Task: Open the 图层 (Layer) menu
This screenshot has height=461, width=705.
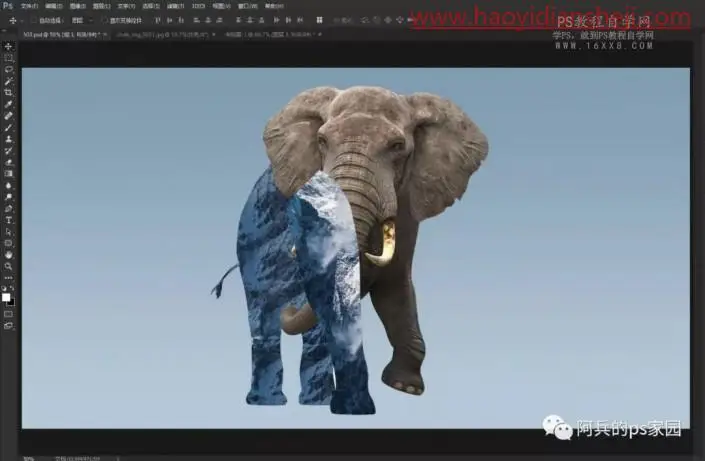Action: [x=102, y=6]
